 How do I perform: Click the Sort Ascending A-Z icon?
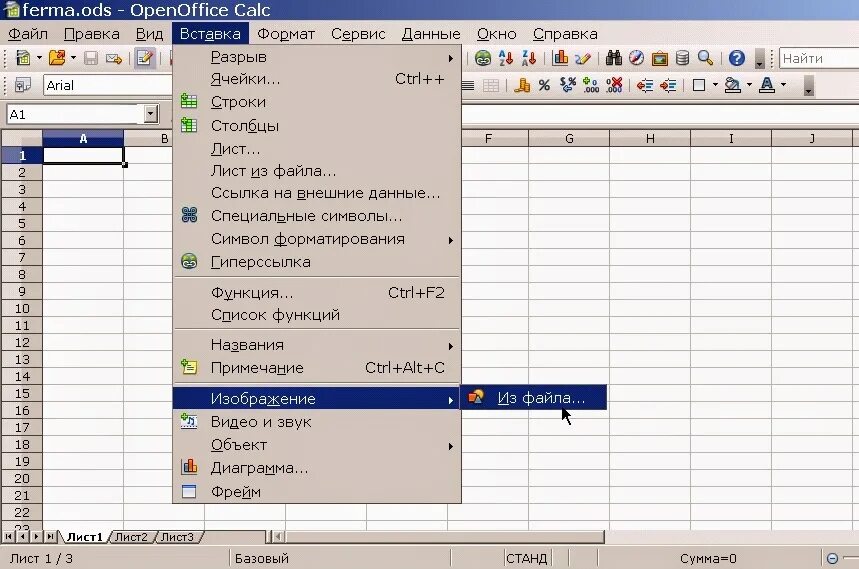pyautogui.click(x=506, y=58)
